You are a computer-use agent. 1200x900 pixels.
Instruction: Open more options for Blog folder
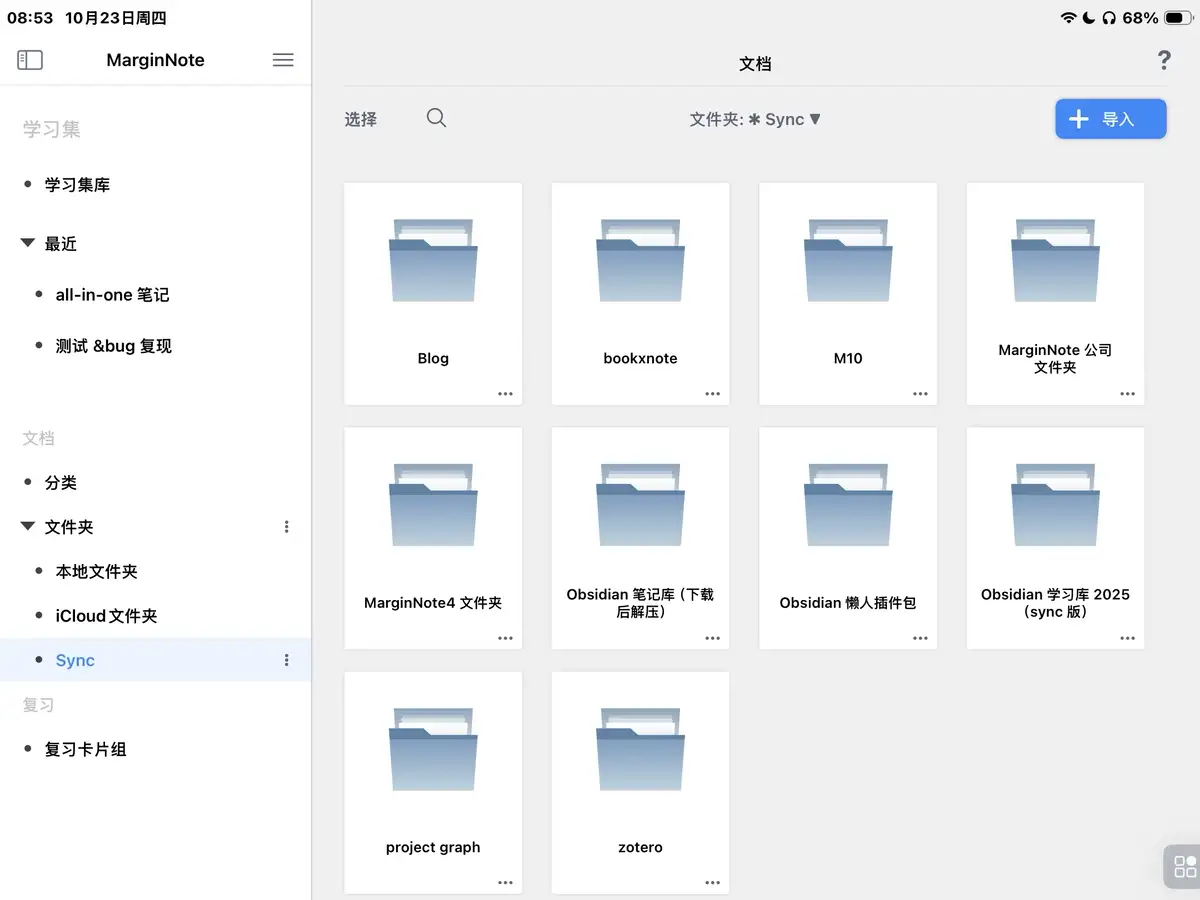(505, 394)
